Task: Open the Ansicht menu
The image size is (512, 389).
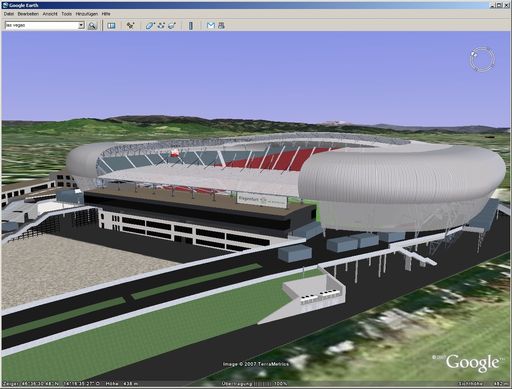Action: [50, 14]
